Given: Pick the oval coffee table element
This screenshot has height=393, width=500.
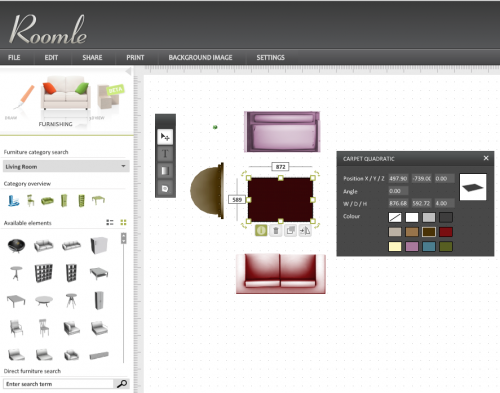Looking at the screenshot, I should coord(44,301).
